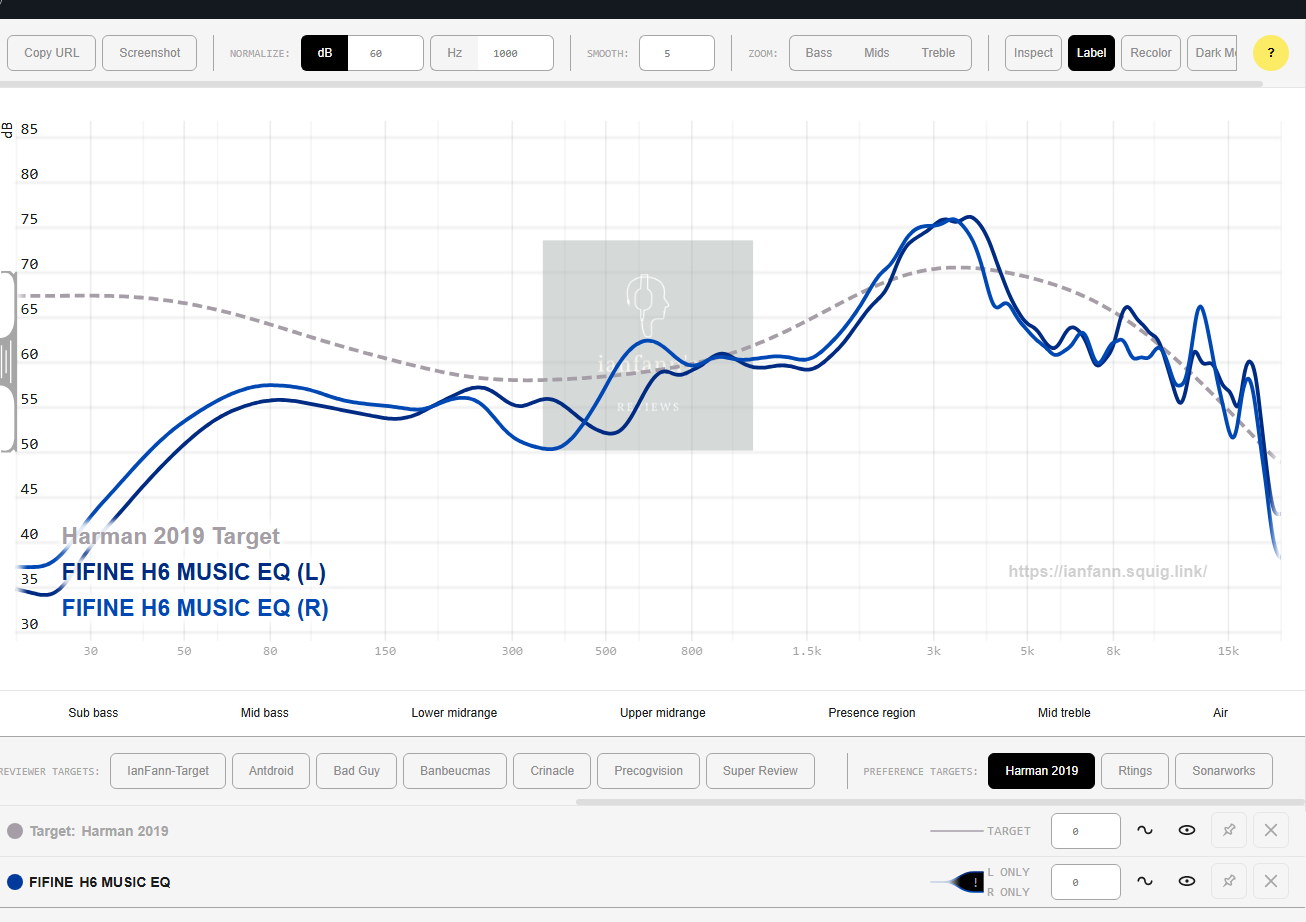Click the 'Mid bass' region label
The image size is (1306, 922).
(x=265, y=713)
